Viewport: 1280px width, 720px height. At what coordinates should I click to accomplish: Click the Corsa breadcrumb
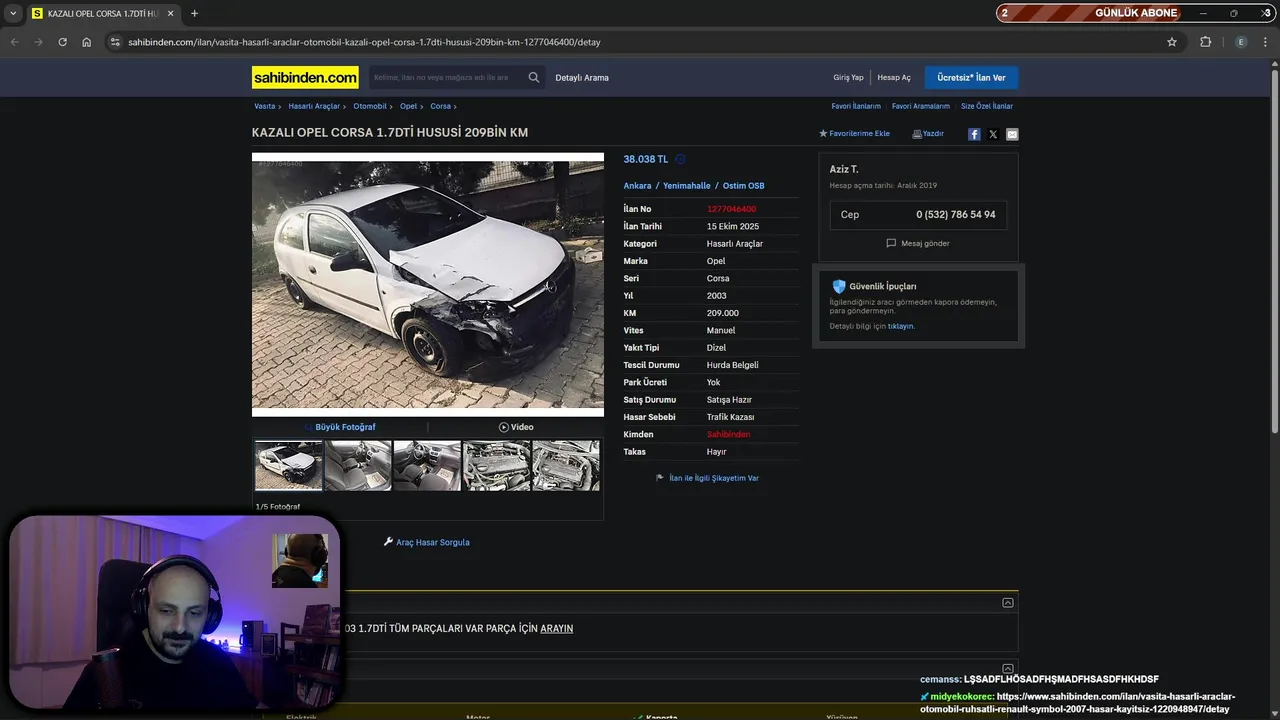440,106
